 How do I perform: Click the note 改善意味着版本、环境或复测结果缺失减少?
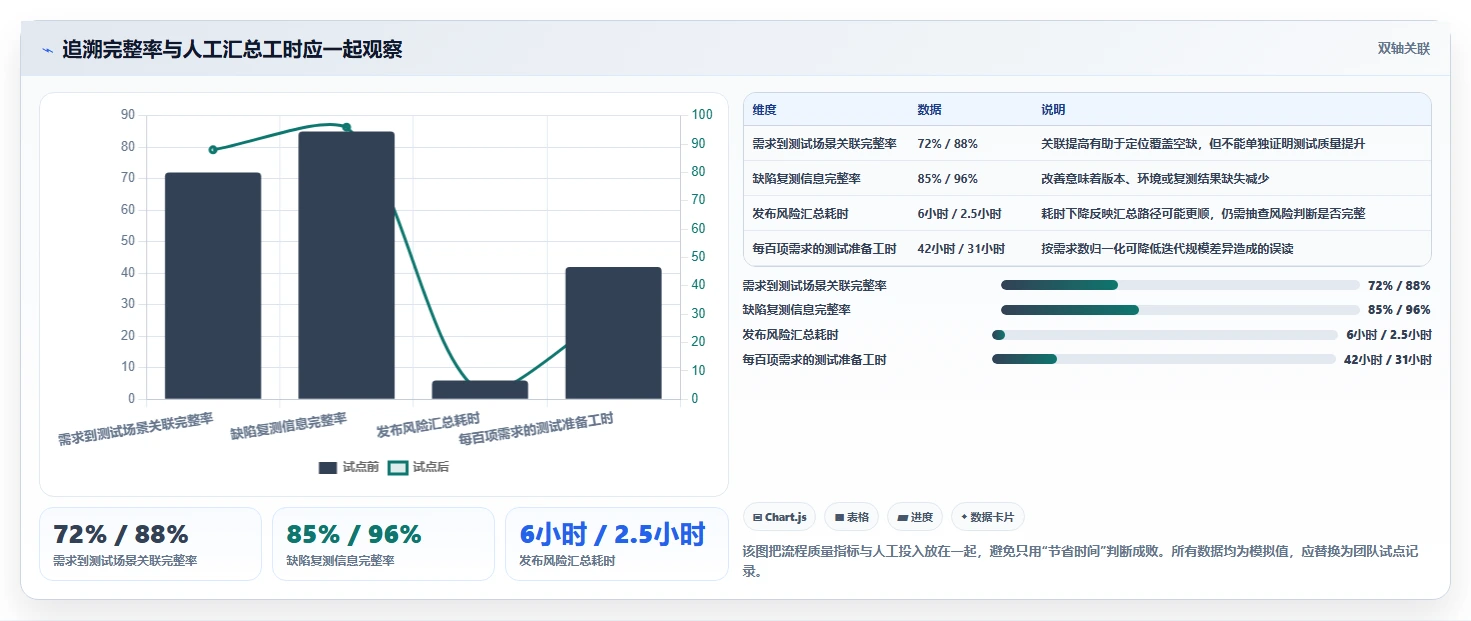(x=1155, y=179)
